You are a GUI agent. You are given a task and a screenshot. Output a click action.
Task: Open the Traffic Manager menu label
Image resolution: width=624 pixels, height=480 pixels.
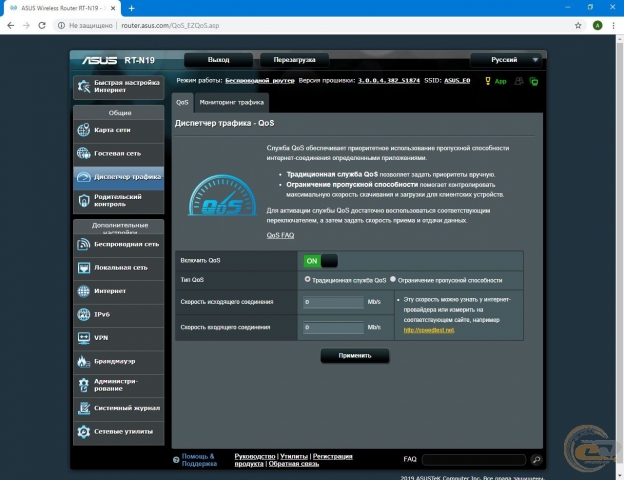coord(127,177)
